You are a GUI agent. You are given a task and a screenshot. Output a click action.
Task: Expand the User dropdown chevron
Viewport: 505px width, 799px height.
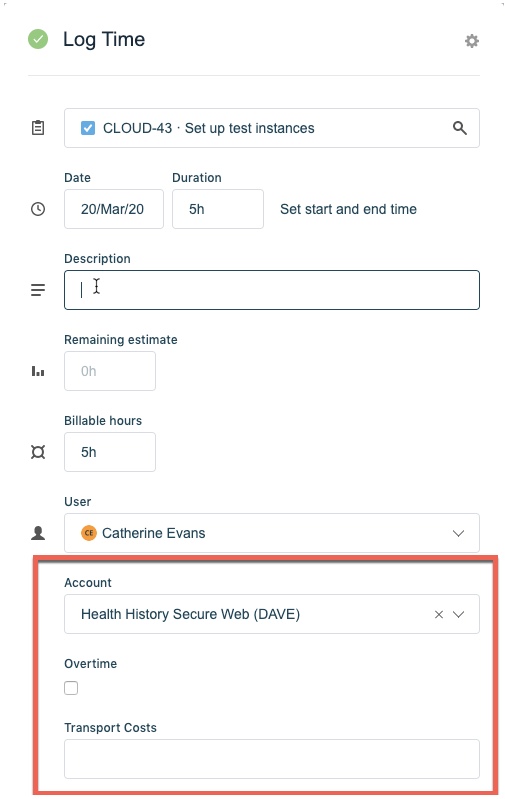tap(458, 534)
